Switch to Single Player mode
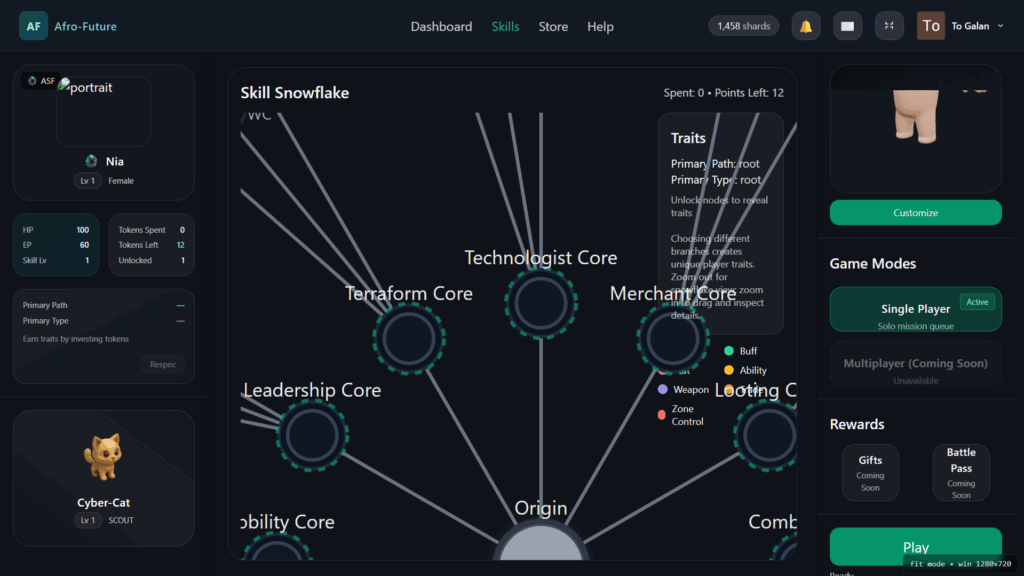Screen dimensions: 1024x576 (x=915, y=310)
